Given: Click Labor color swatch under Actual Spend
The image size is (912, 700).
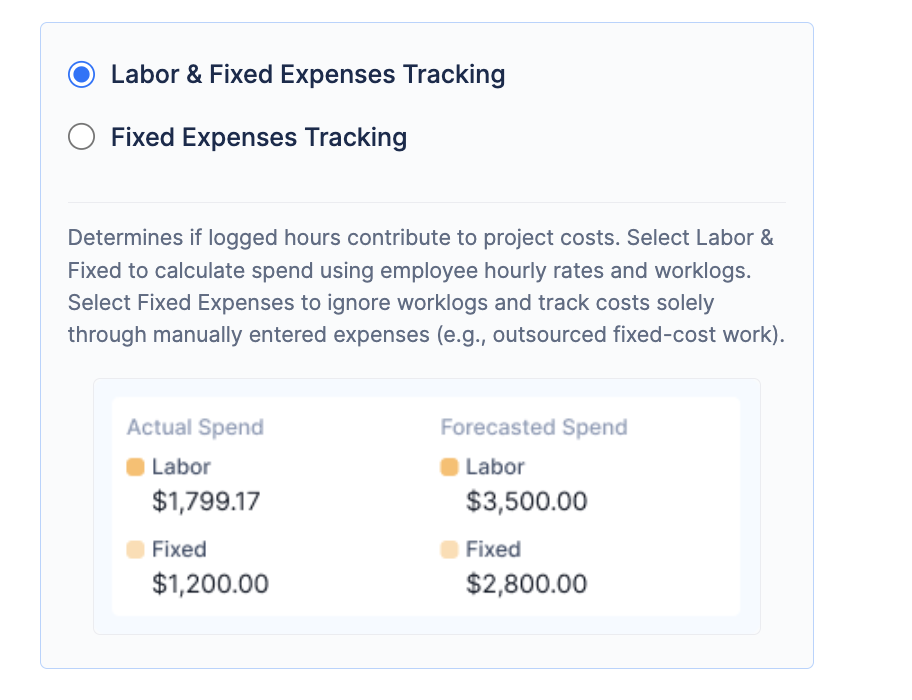Looking at the screenshot, I should (136, 467).
